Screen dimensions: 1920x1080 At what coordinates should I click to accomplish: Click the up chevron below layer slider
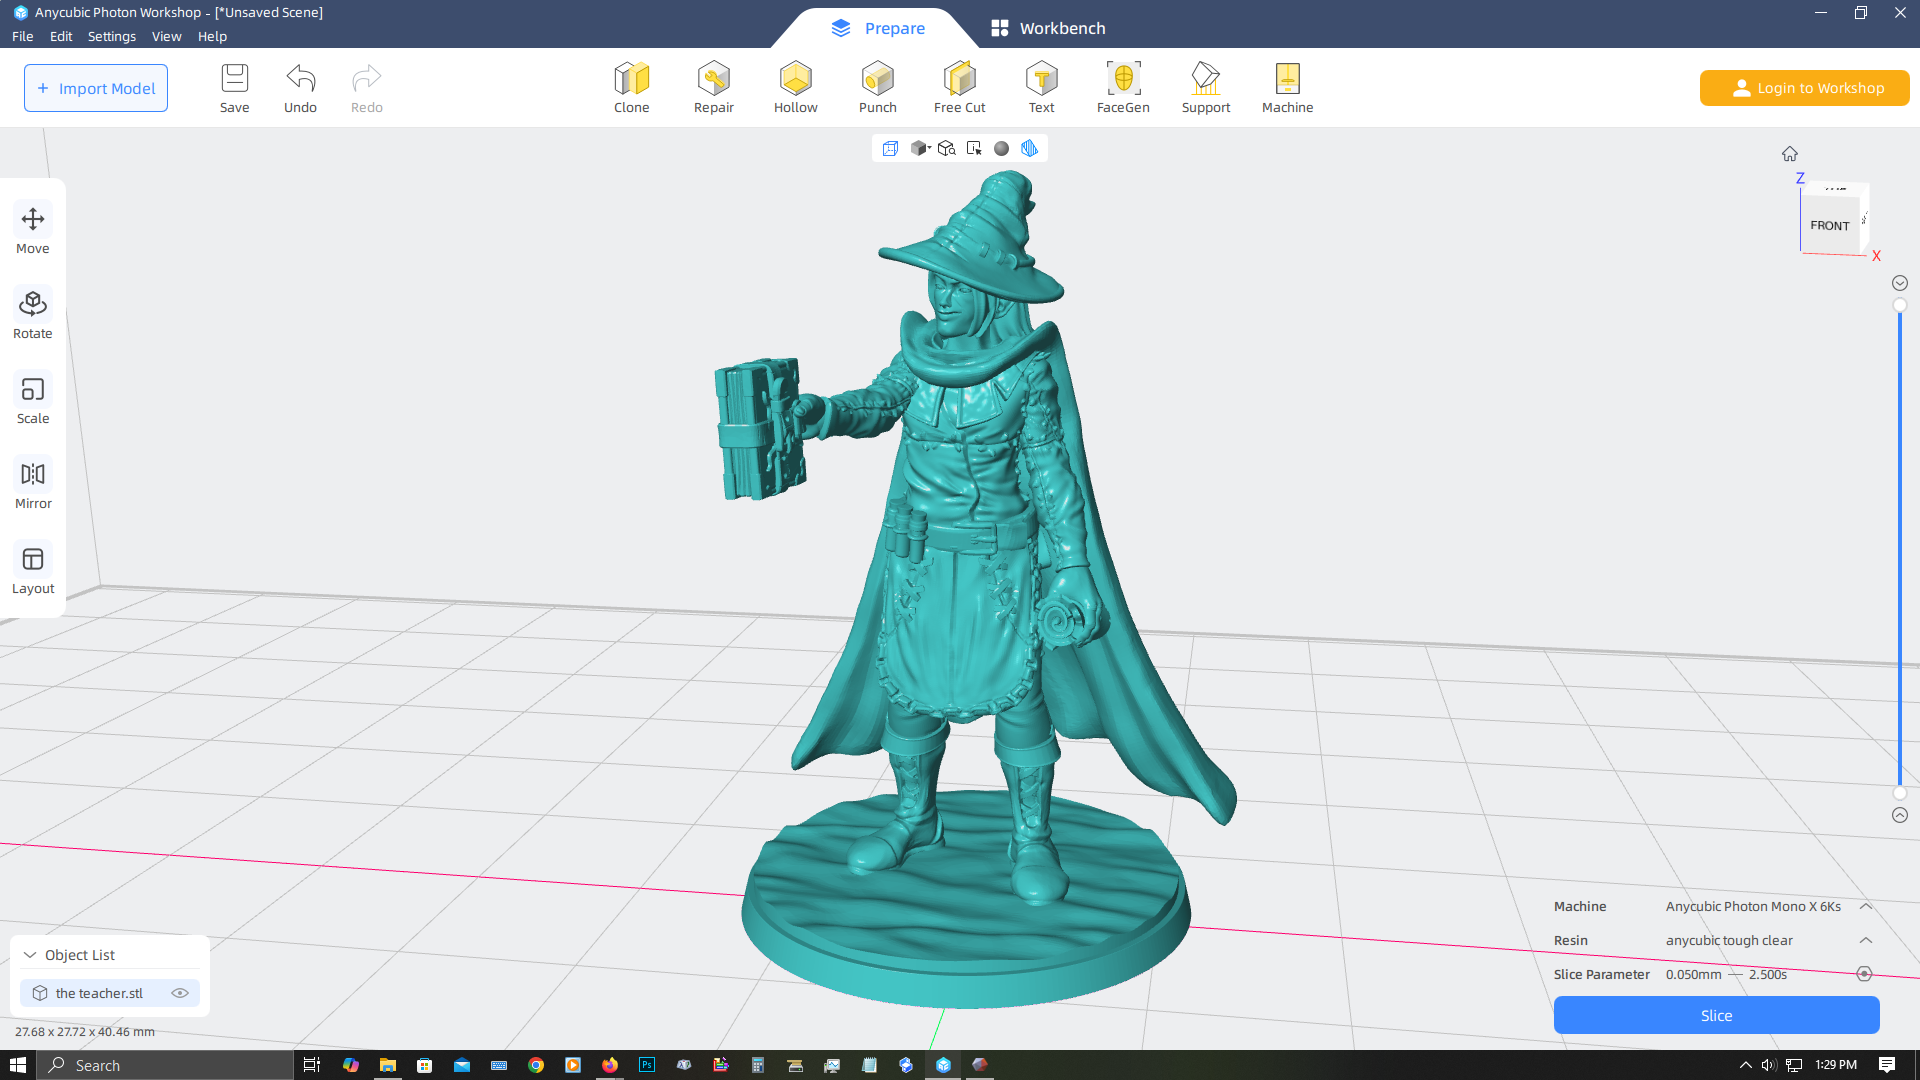pyautogui.click(x=1900, y=815)
